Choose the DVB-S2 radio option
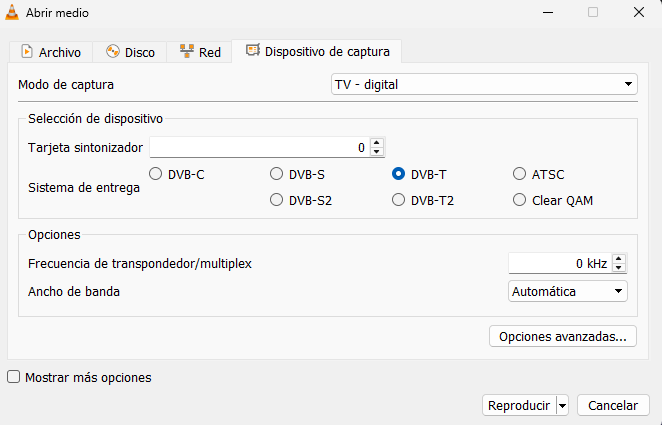The image size is (662, 425). (x=277, y=200)
